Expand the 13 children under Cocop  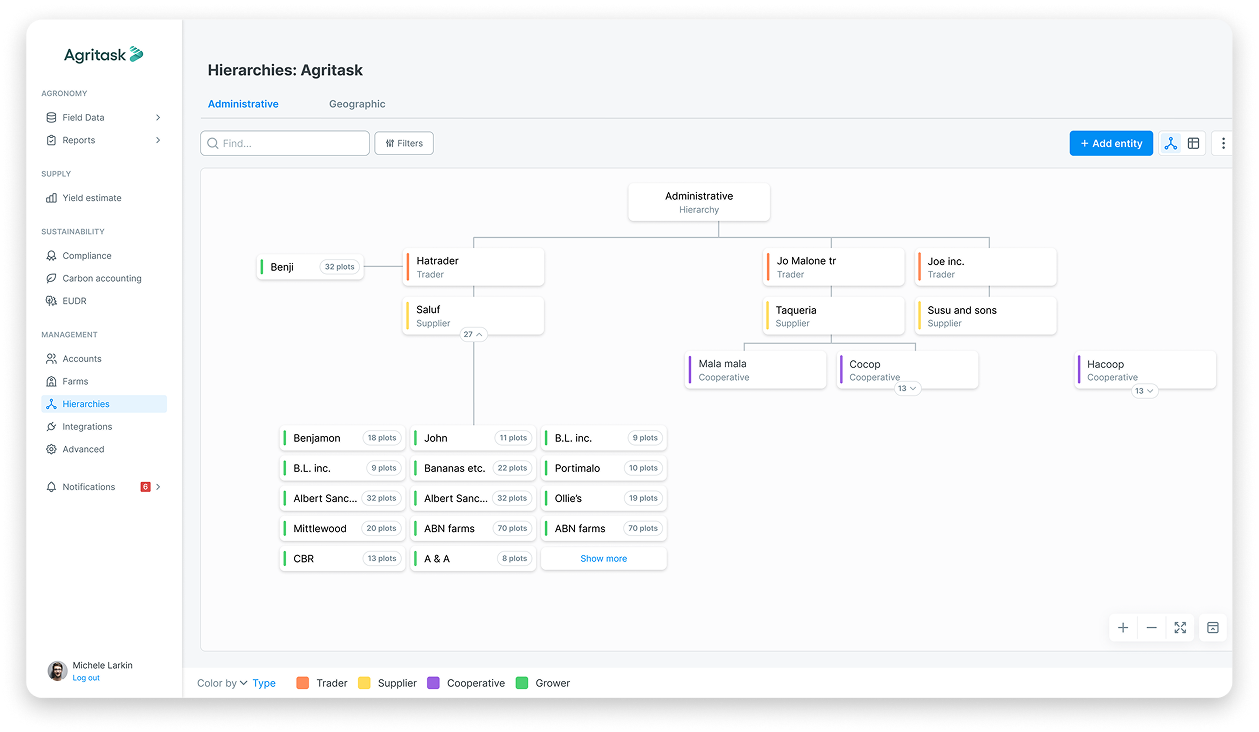pos(907,388)
